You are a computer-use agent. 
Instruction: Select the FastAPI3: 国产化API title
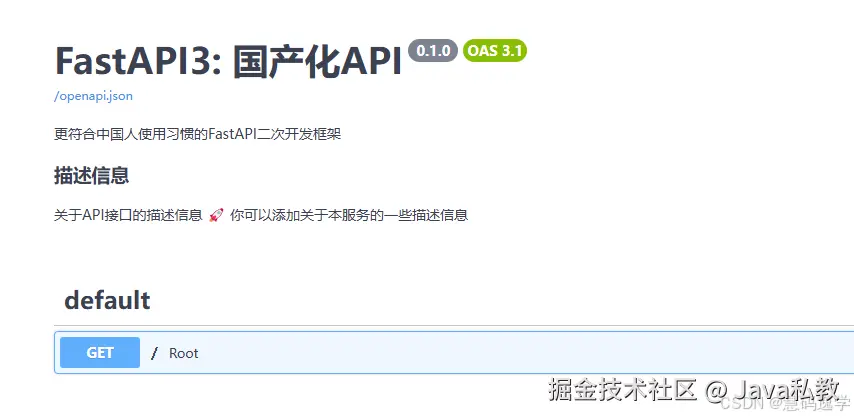tap(229, 61)
